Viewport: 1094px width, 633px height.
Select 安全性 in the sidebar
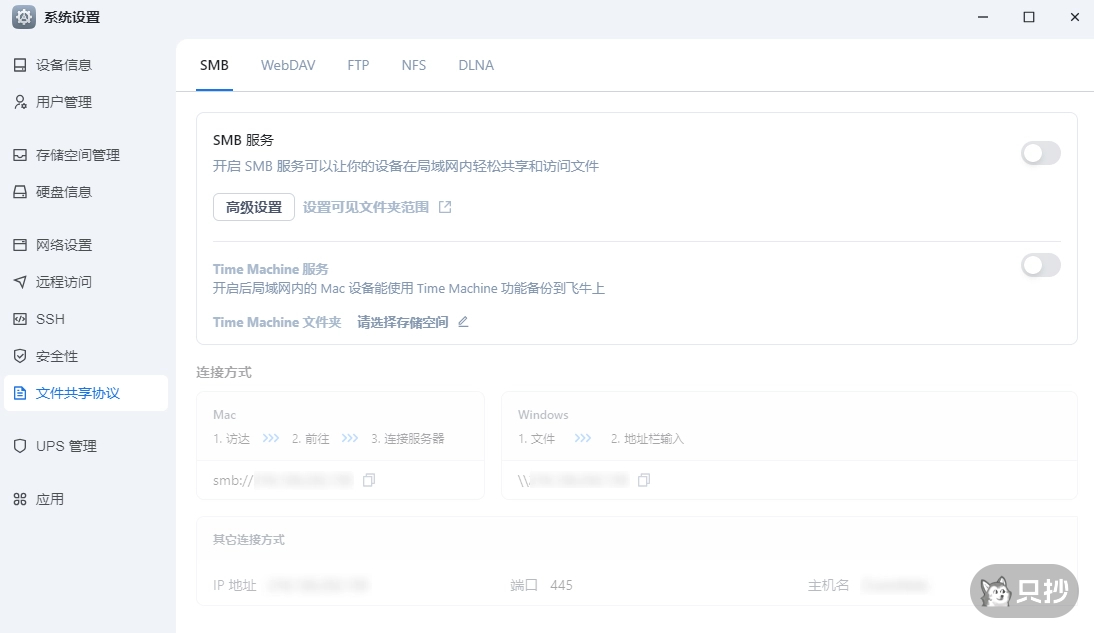58,355
